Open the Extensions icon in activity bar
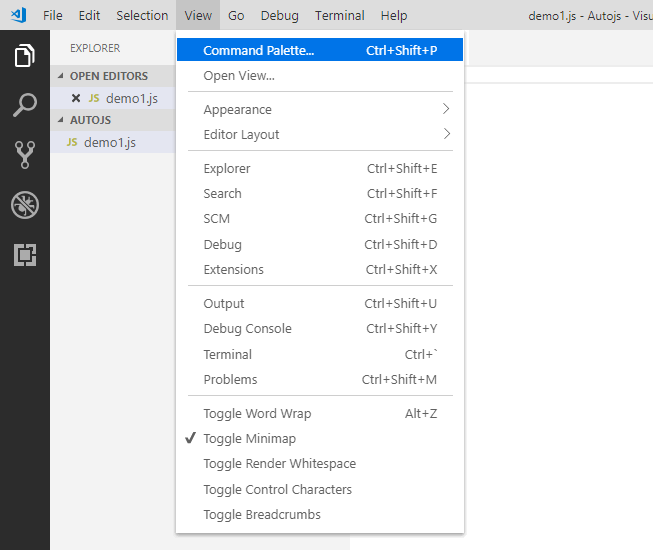Viewport: 653px width, 550px height. pyautogui.click(x=25, y=255)
